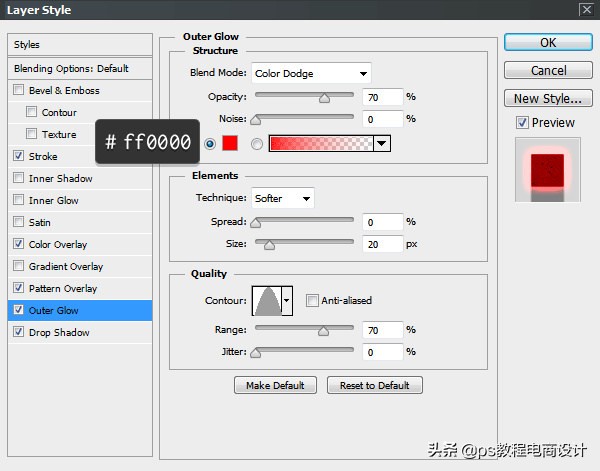Click the Noise value field

pyautogui.click(x=383, y=119)
